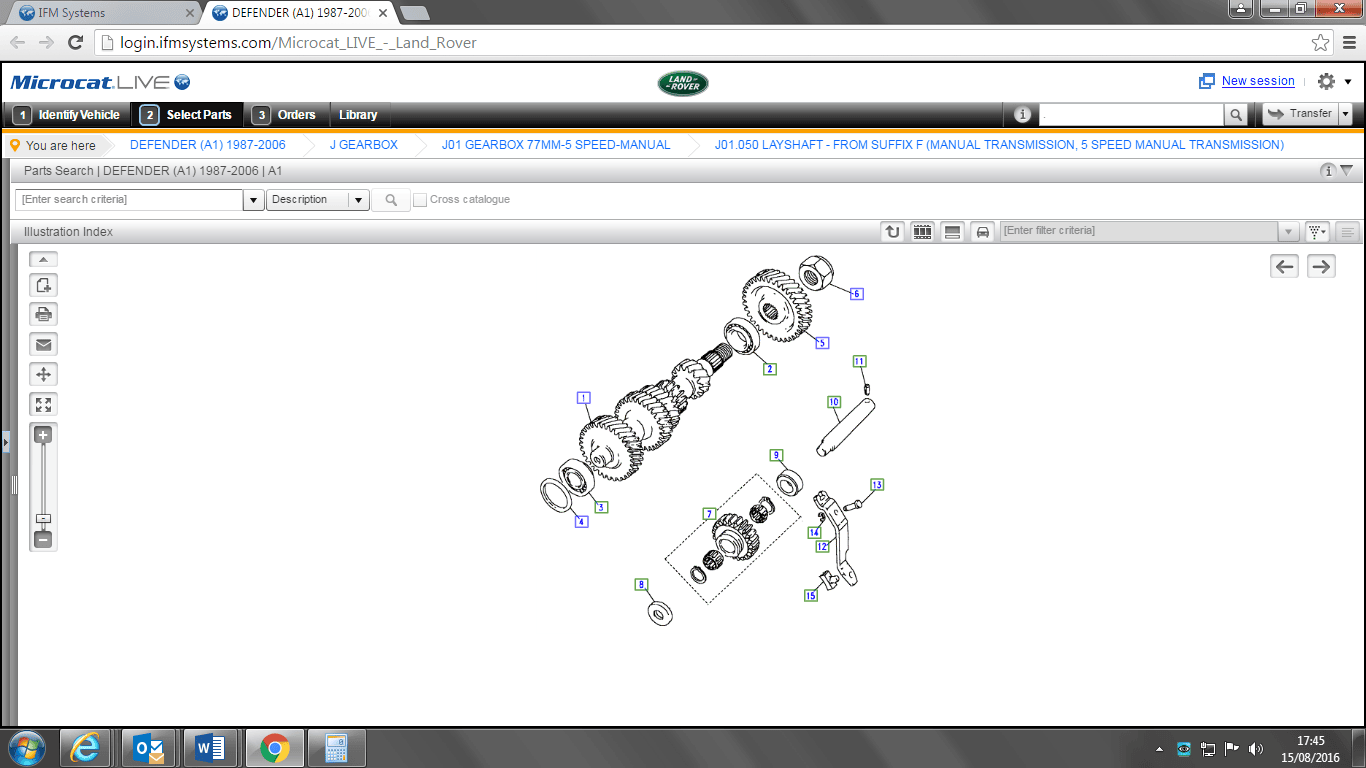Click the Windows Start button
Screen dimensions: 1366x768
click(26, 747)
